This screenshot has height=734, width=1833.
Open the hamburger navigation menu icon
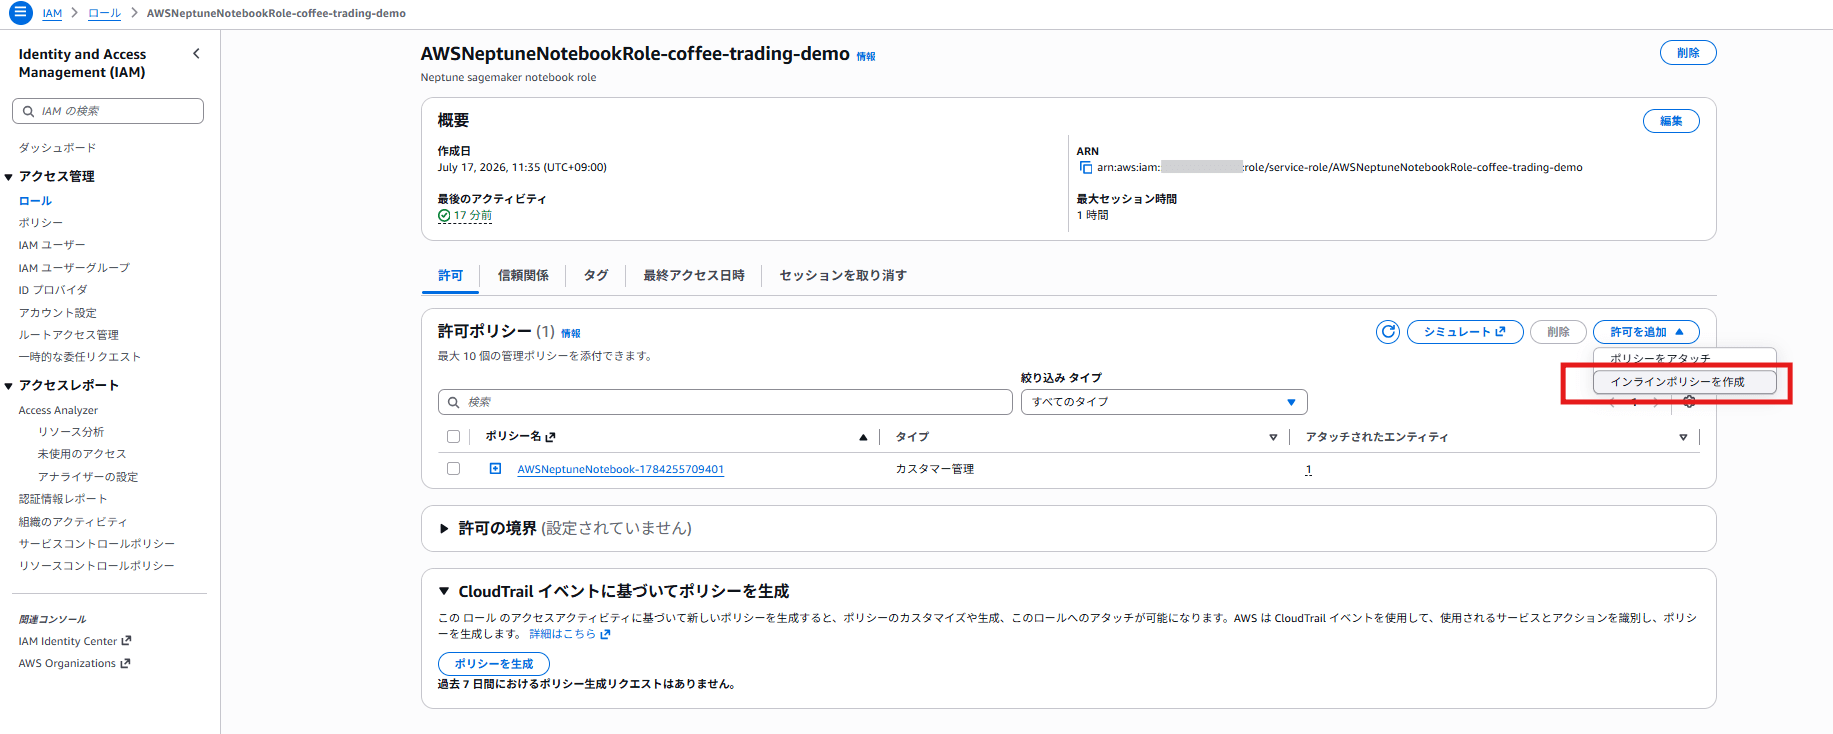pos(20,13)
